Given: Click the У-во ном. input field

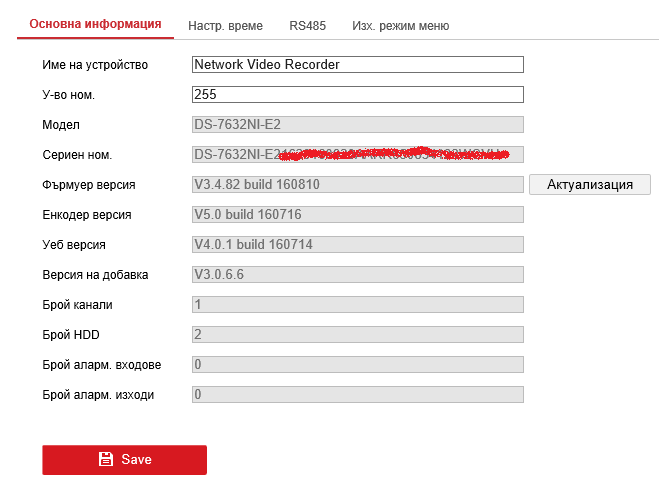Looking at the screenshot, I should tap(358, 94).
